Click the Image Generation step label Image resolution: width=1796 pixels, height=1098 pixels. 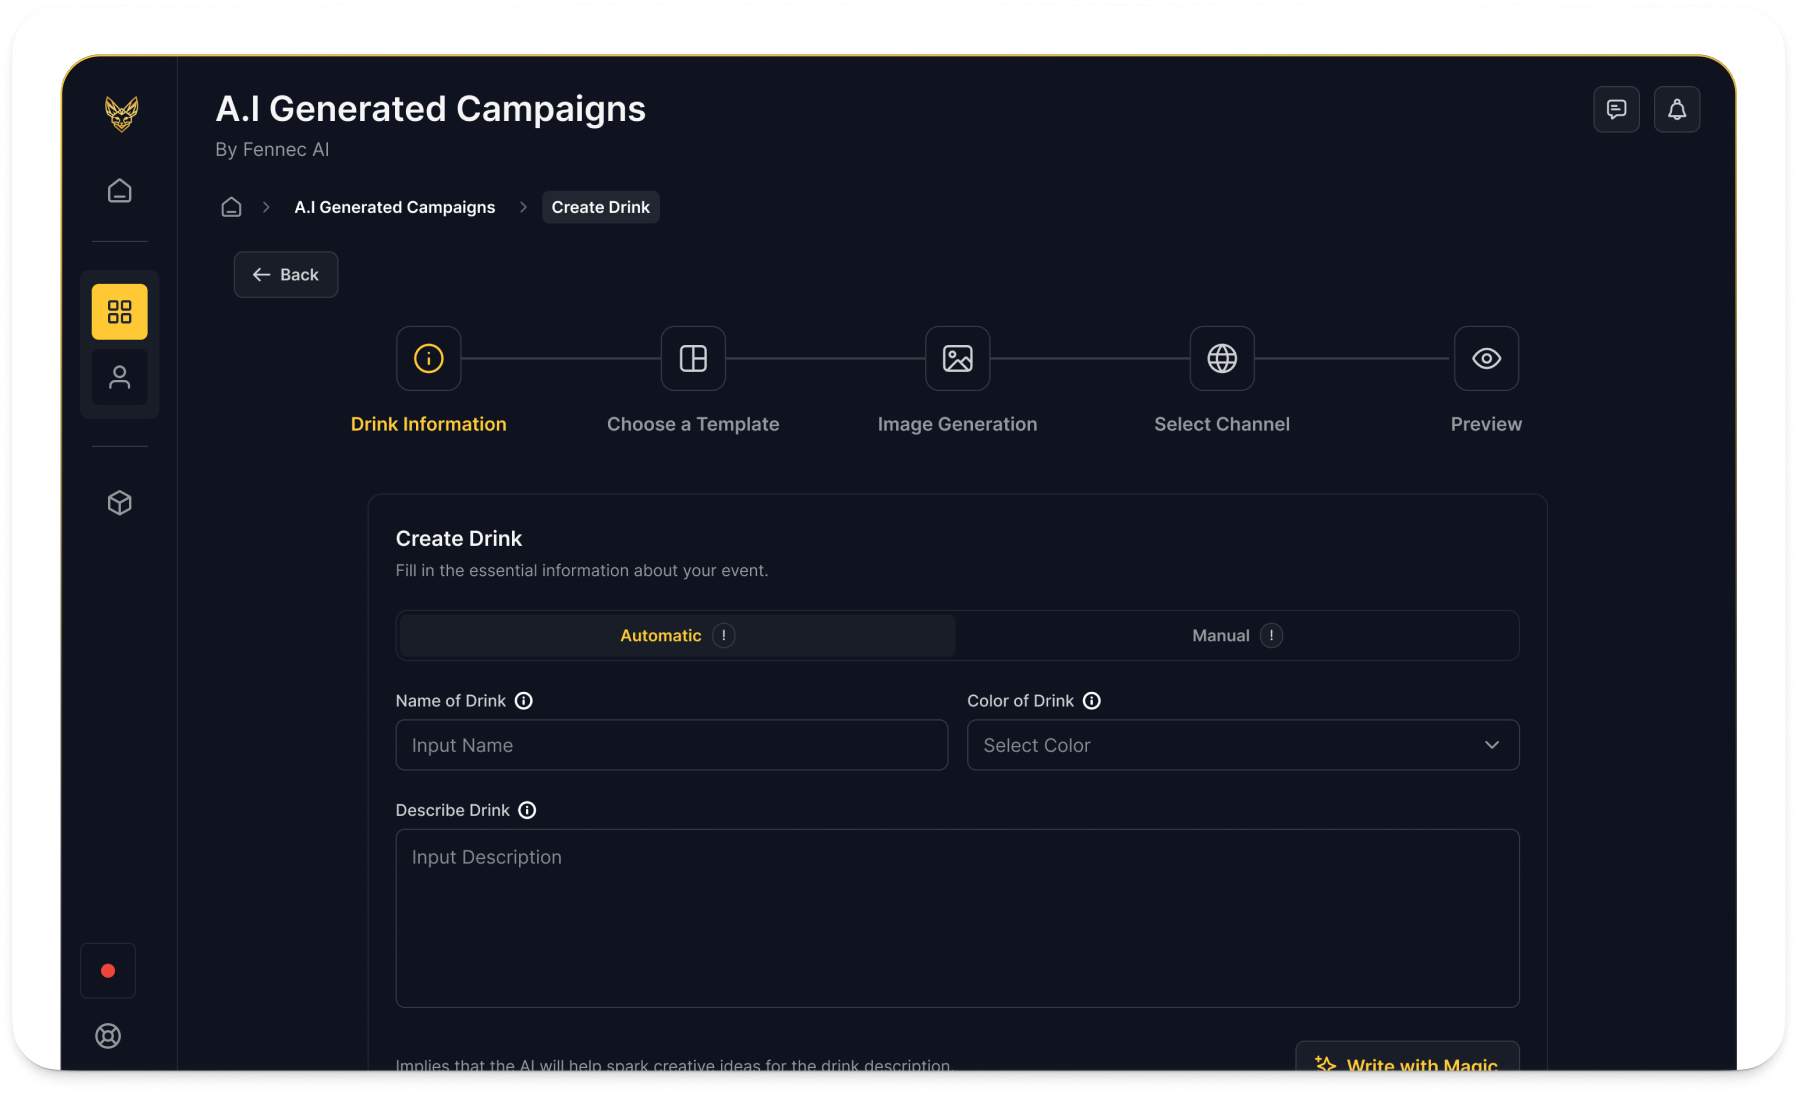click(958, 424)
